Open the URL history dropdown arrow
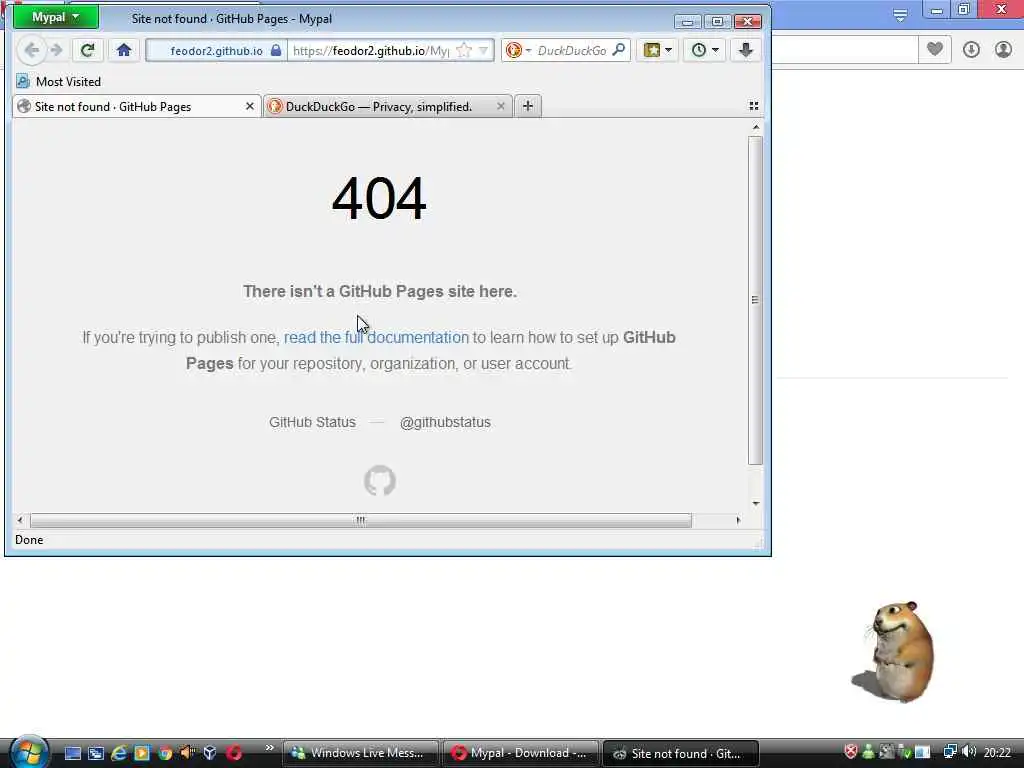Viewport: 1024px width, 768px height. tap(483, 50)
